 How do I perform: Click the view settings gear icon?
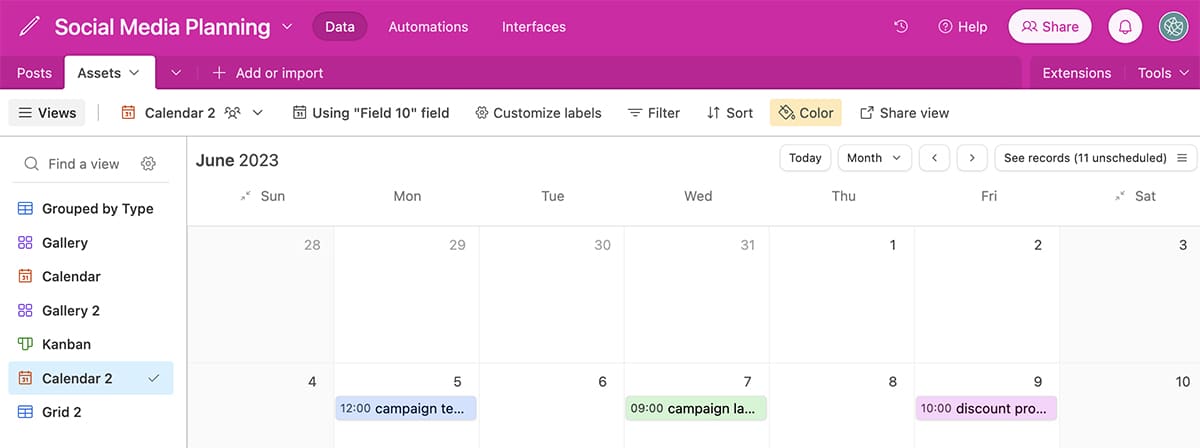148,164
